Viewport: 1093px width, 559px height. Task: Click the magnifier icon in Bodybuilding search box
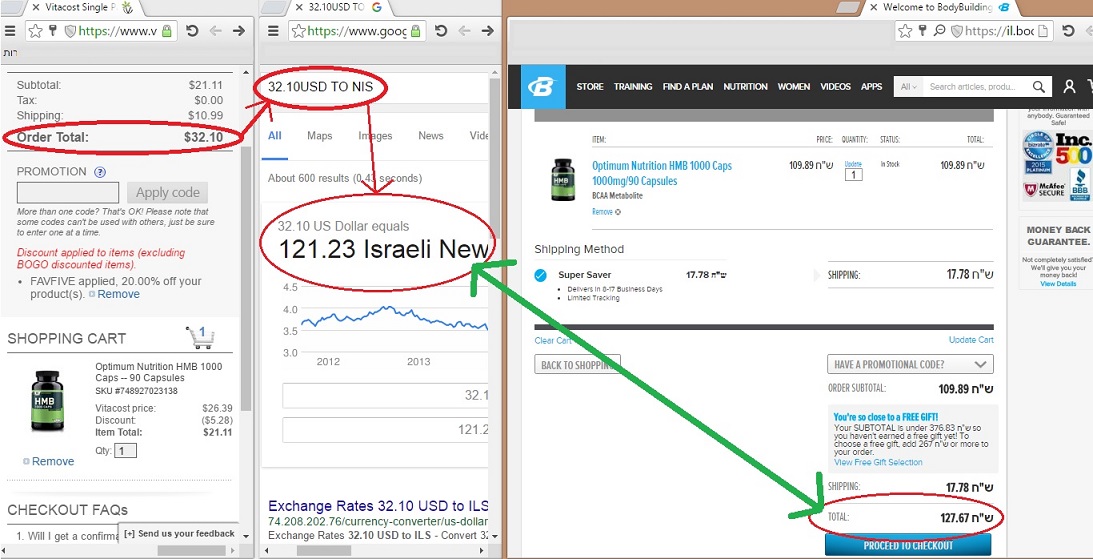point(1040,87)
